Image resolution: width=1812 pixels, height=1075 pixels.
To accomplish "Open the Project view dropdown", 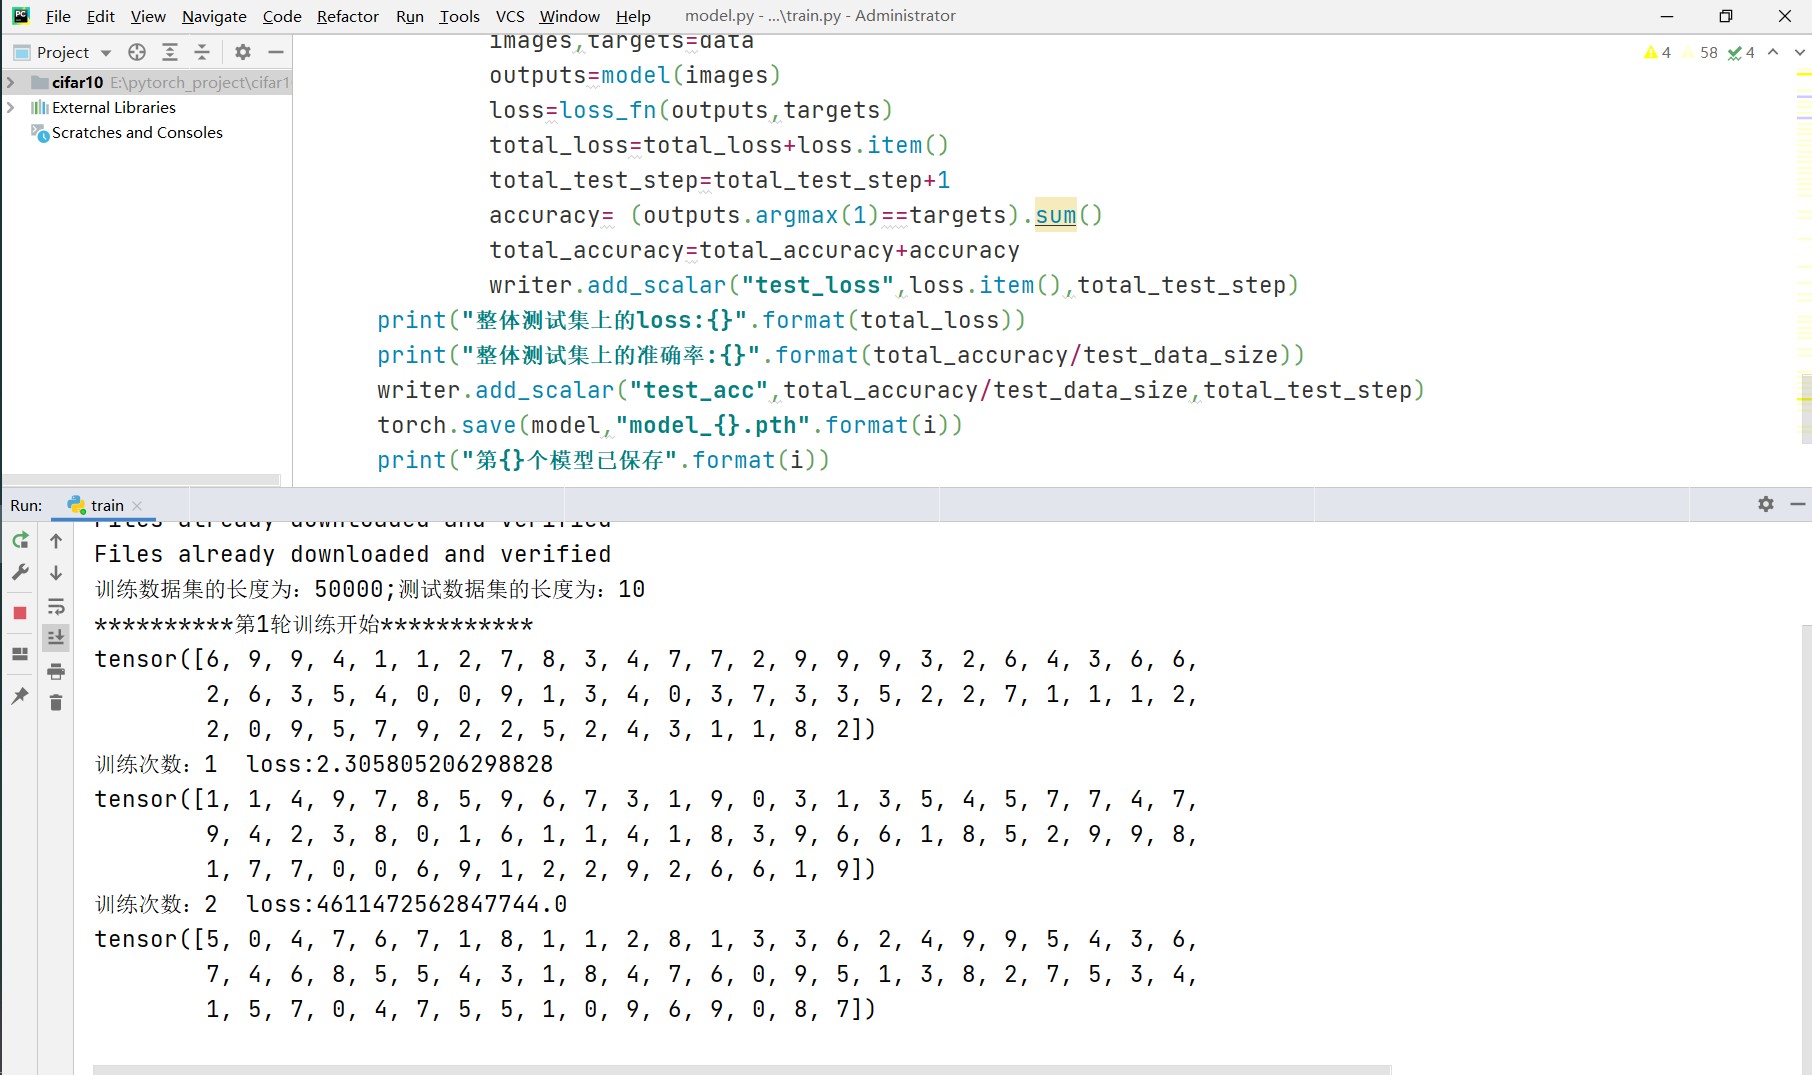I will pyautogui.click(x=63, y=52).
